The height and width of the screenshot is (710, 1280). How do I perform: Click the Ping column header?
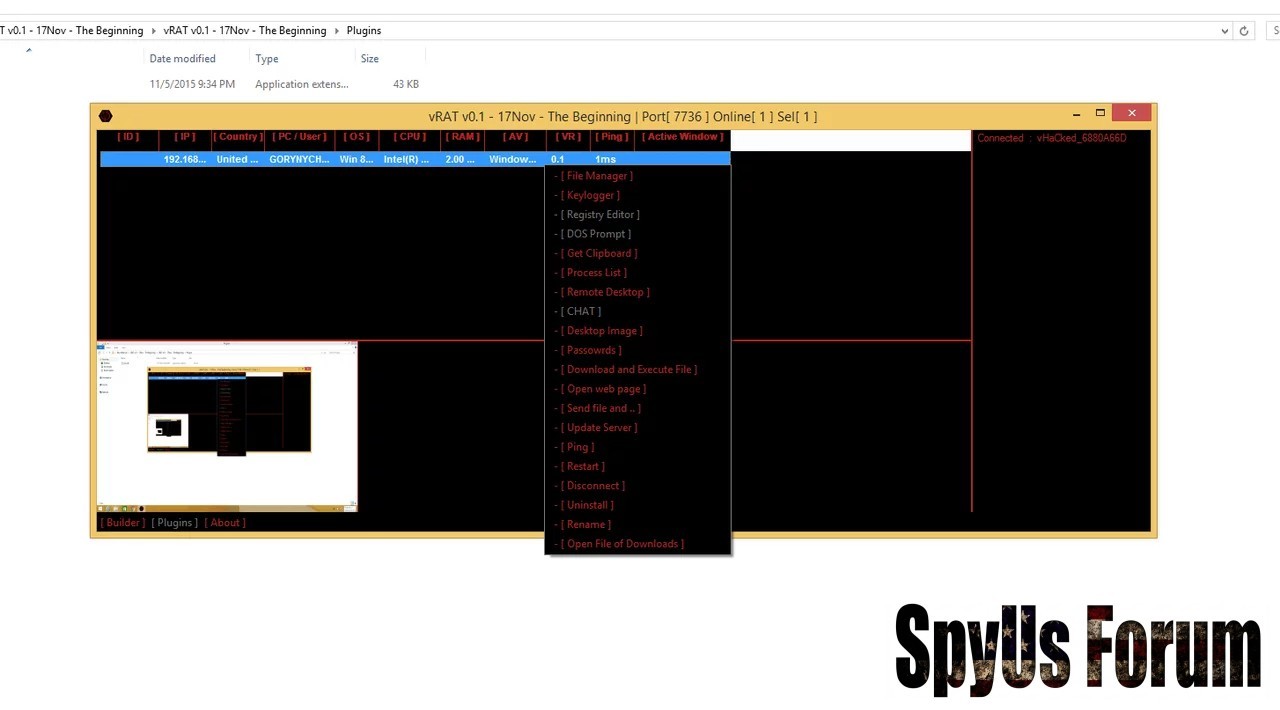611,137
